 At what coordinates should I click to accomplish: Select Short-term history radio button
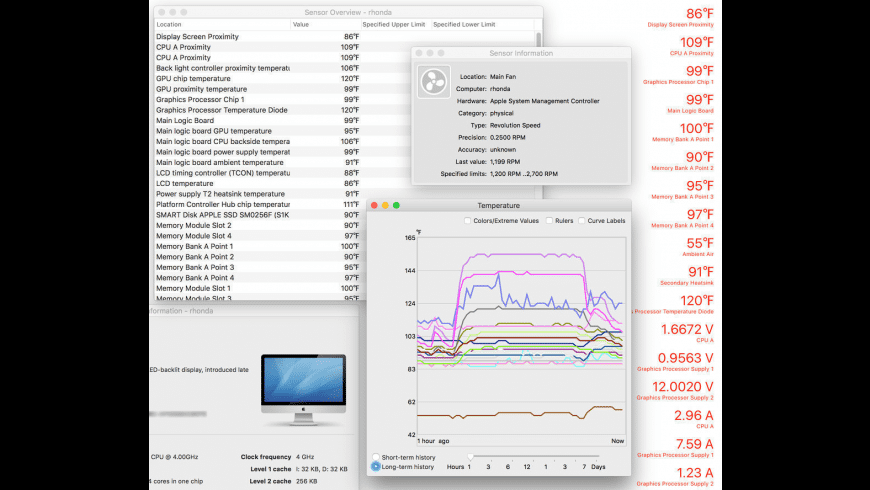point(376,457)
